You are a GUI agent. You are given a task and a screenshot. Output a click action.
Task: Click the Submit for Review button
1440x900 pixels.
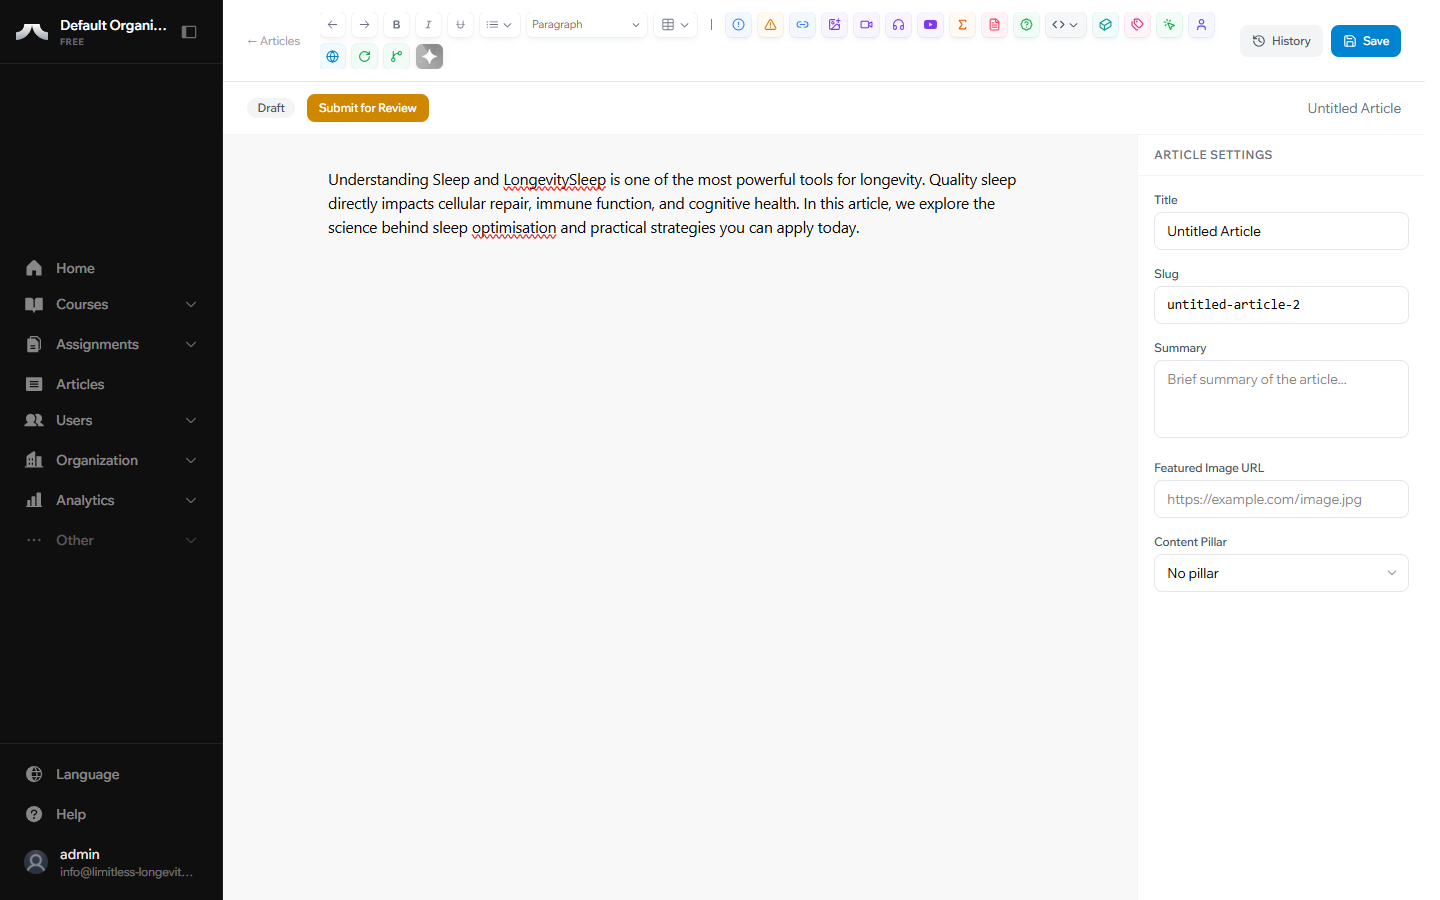pyautogui.click(x=368, y=107)
